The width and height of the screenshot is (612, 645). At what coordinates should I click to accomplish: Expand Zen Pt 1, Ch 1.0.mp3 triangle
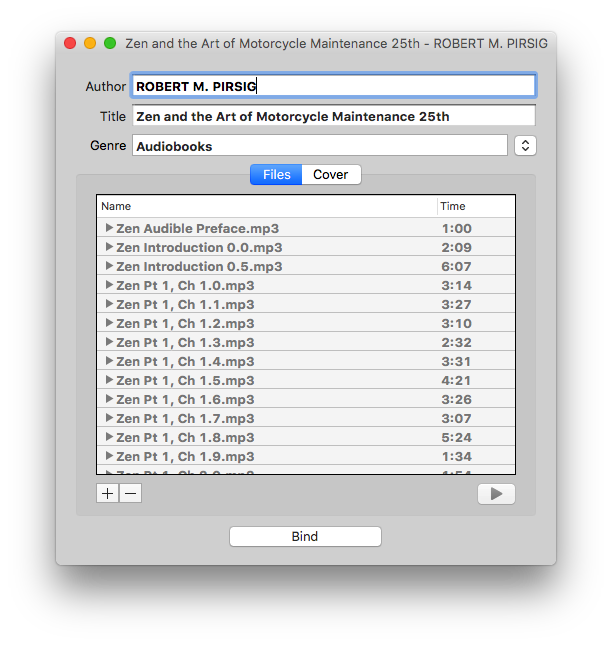coord(109,284)
